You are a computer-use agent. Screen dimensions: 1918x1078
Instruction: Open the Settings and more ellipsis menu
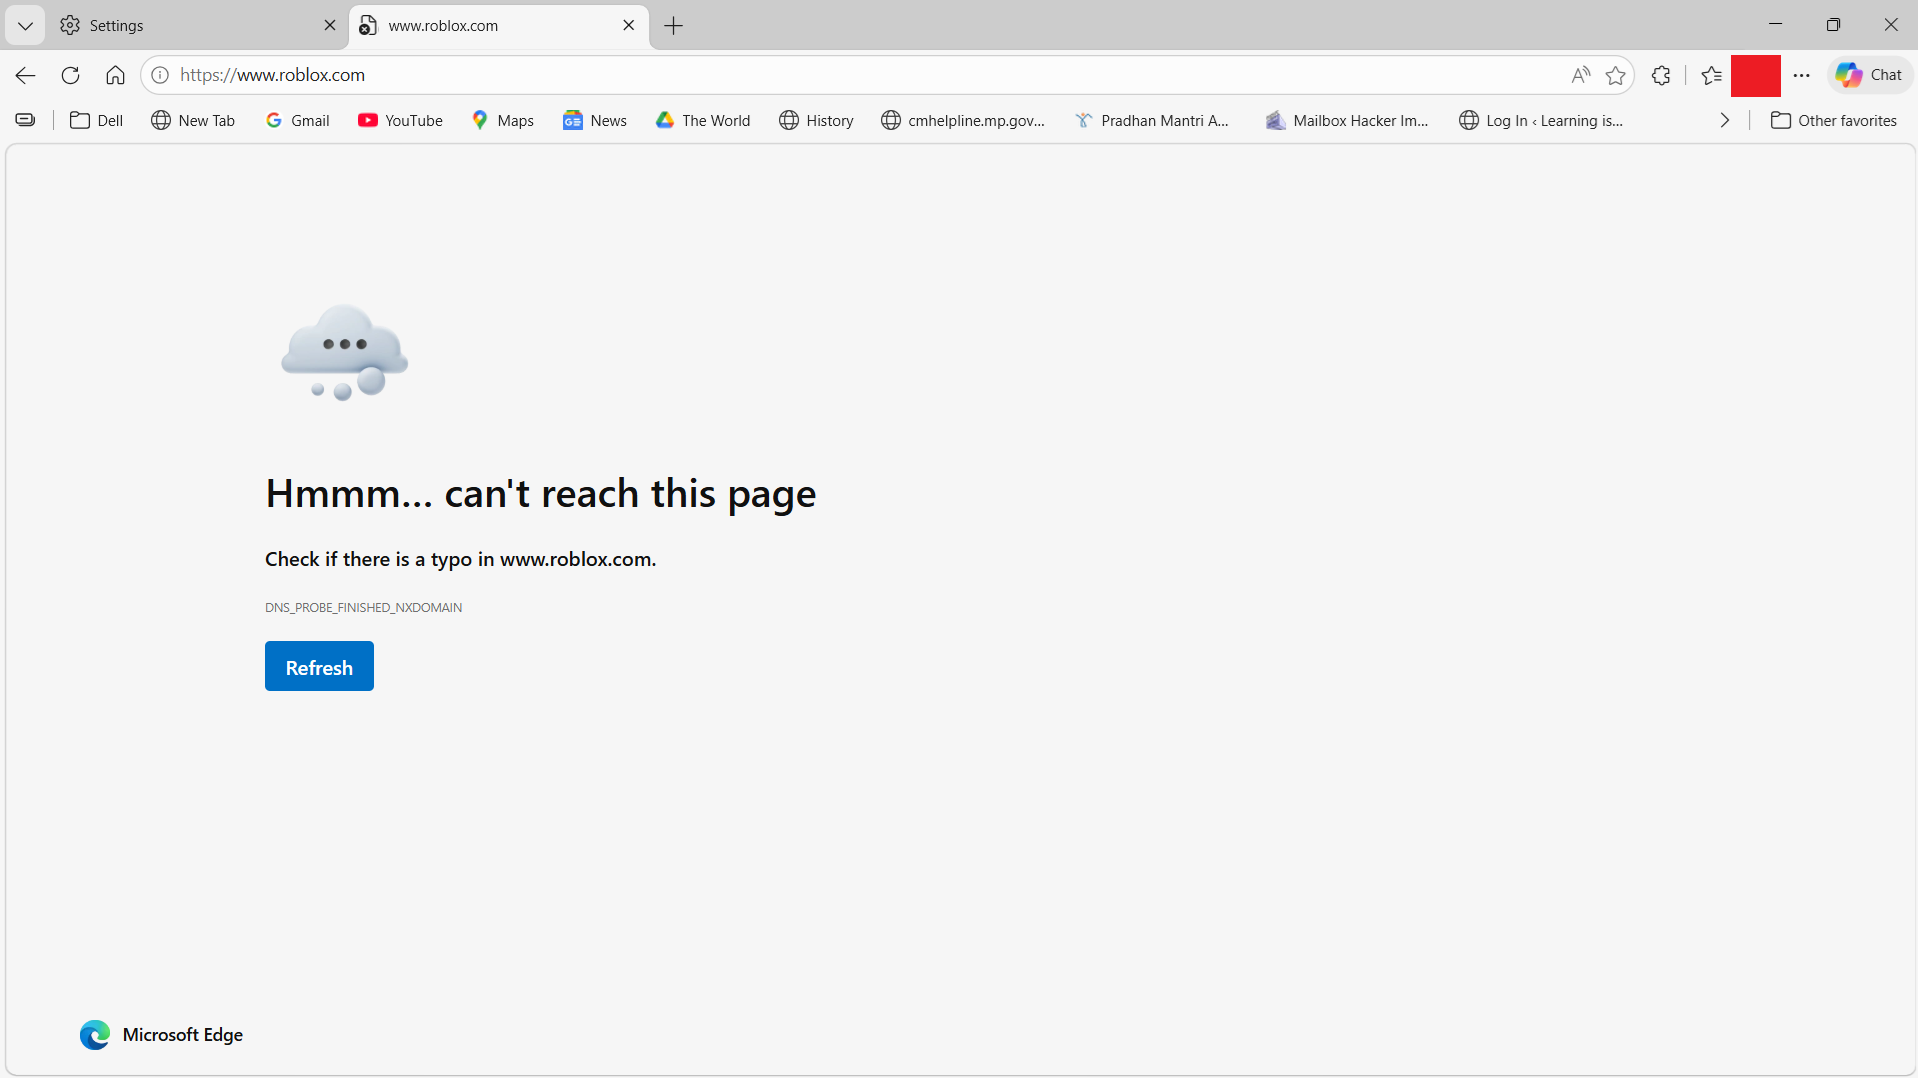click(x=1802, y=75)
